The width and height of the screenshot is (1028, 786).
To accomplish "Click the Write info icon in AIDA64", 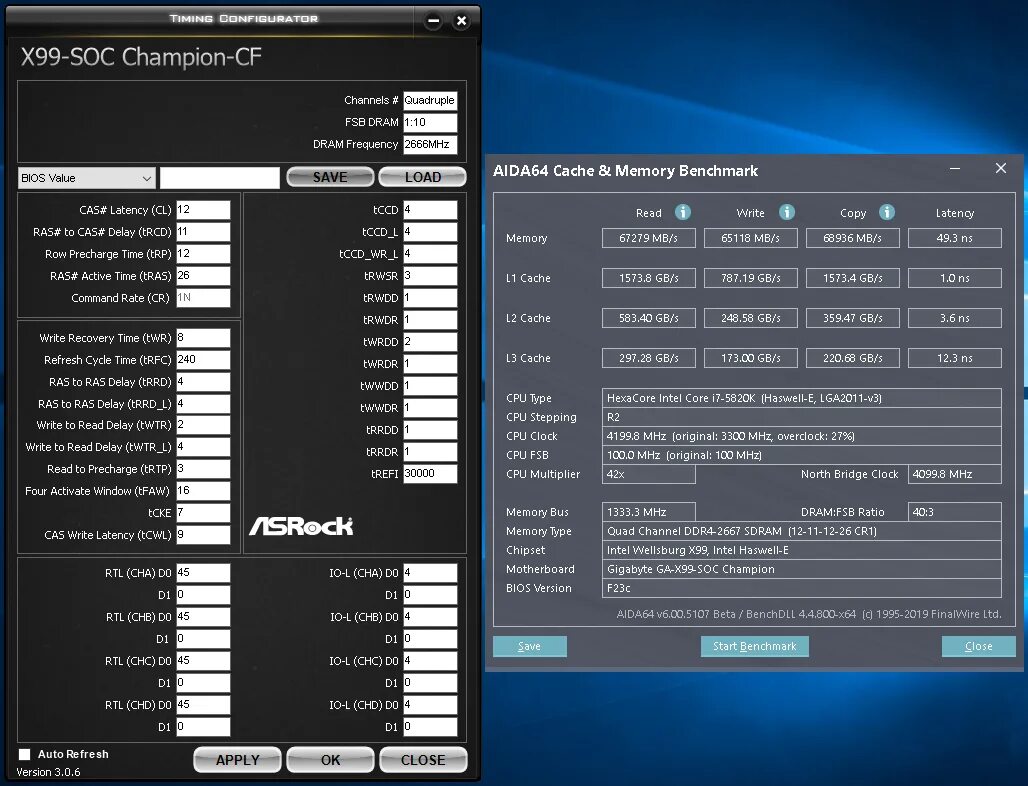I will click(x=787, y=212).
